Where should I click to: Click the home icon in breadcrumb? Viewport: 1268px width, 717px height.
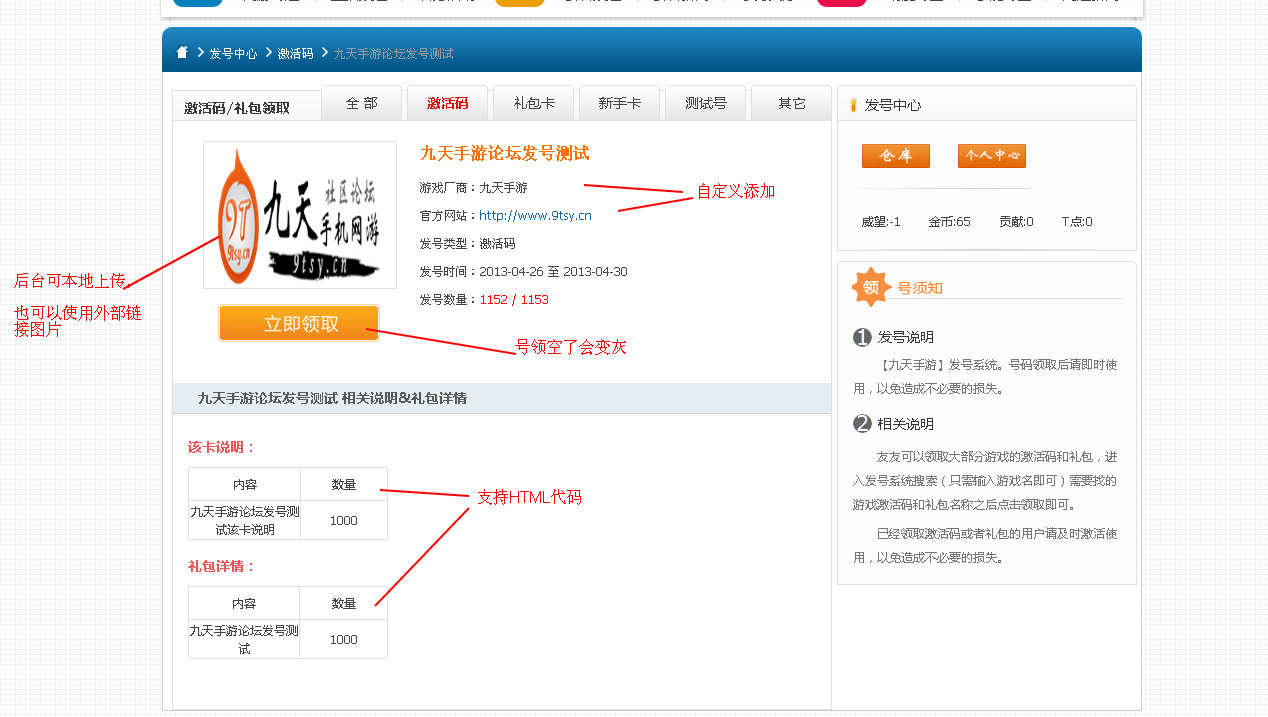[182, 53]
